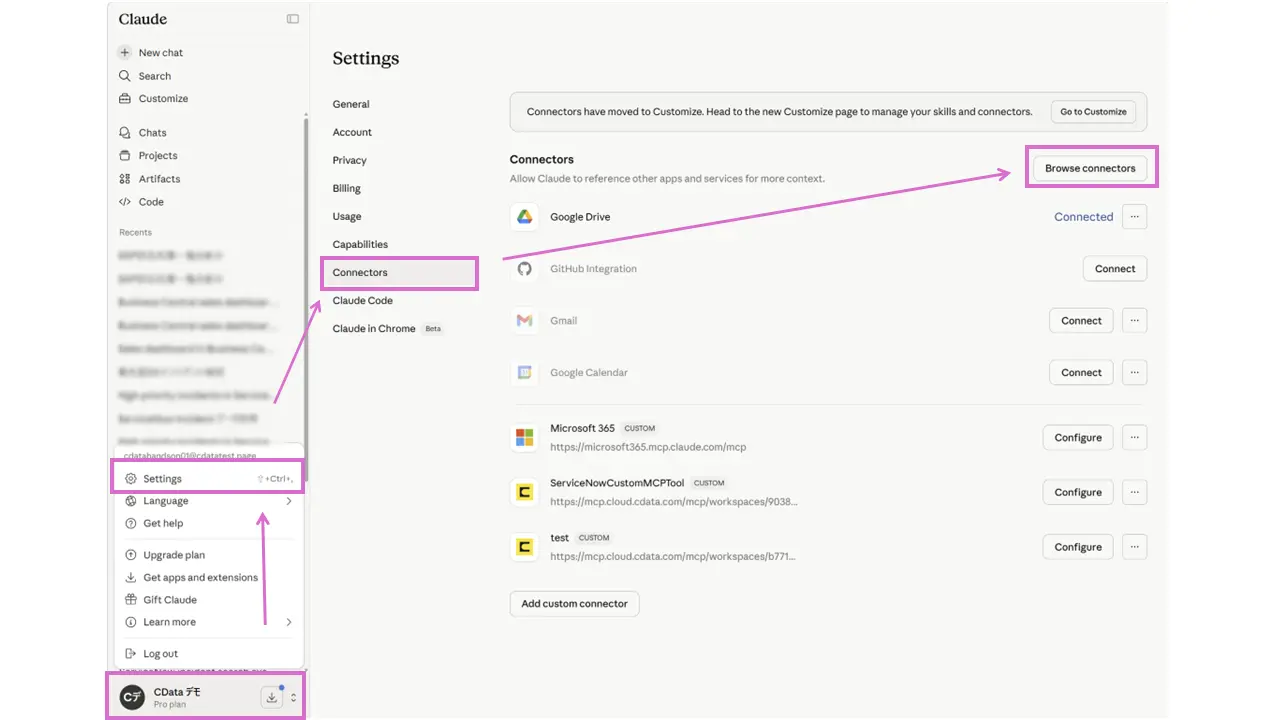Click the sidebar vertical scrollbar
The height and width of the screenshot is (720, 1280).
(305, 300)
